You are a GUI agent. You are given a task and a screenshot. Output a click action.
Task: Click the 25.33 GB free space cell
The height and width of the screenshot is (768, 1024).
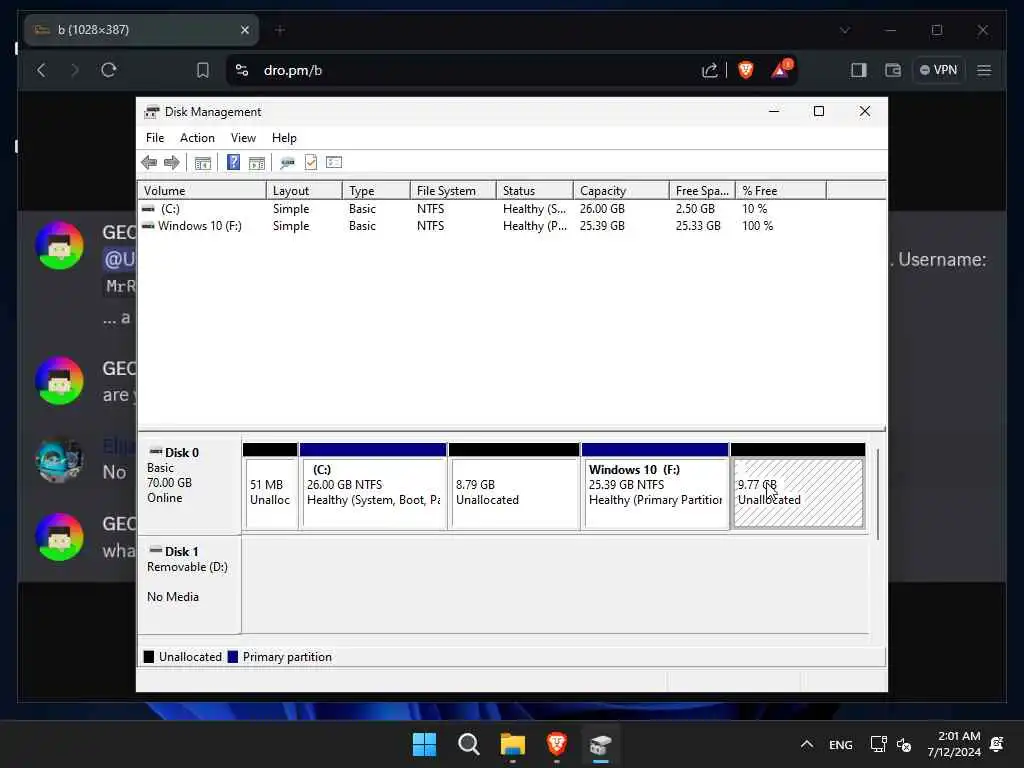coord(698,226)
